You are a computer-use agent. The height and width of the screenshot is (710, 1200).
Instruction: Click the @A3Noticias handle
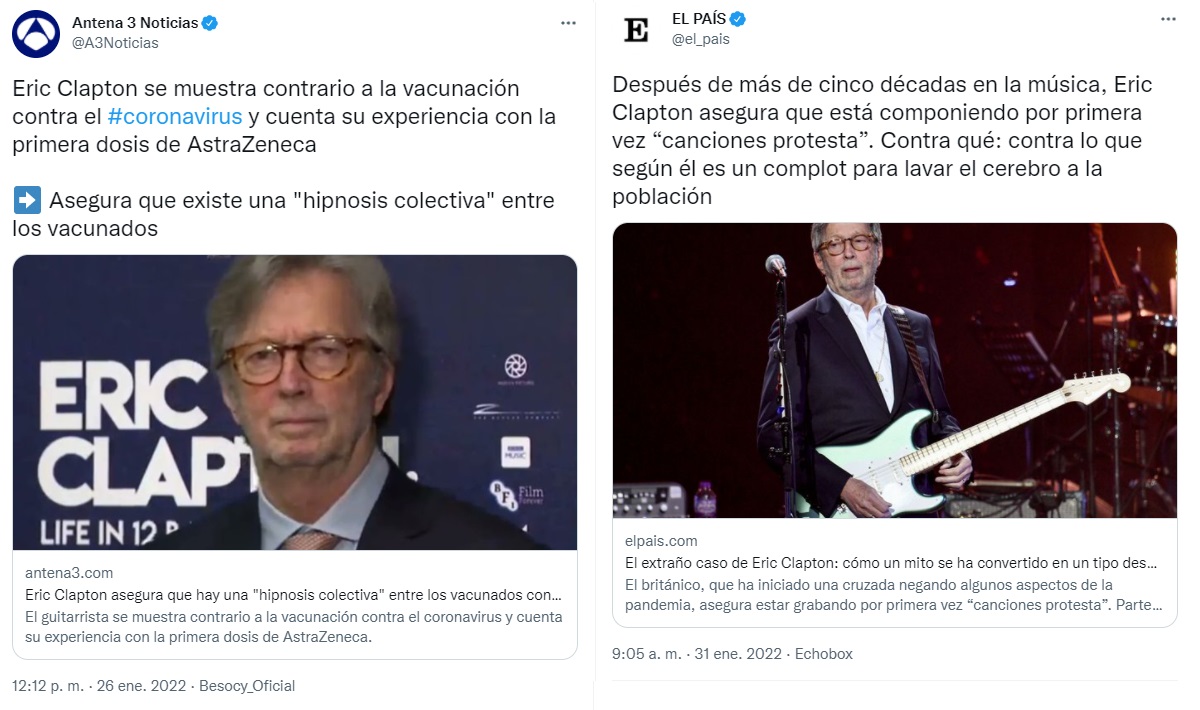pyautogui.click(x=115, y=43)
